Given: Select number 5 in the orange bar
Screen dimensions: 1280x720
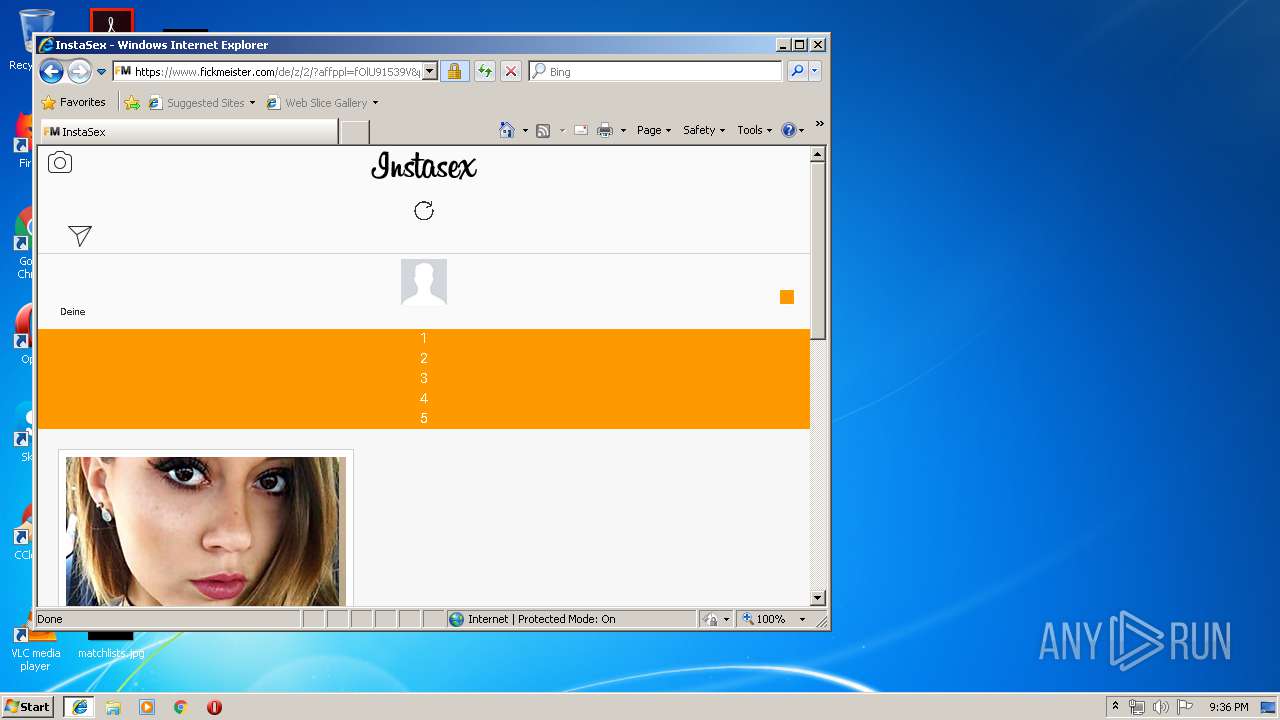Looking at the screenshot, I should [x=424, y=418].
